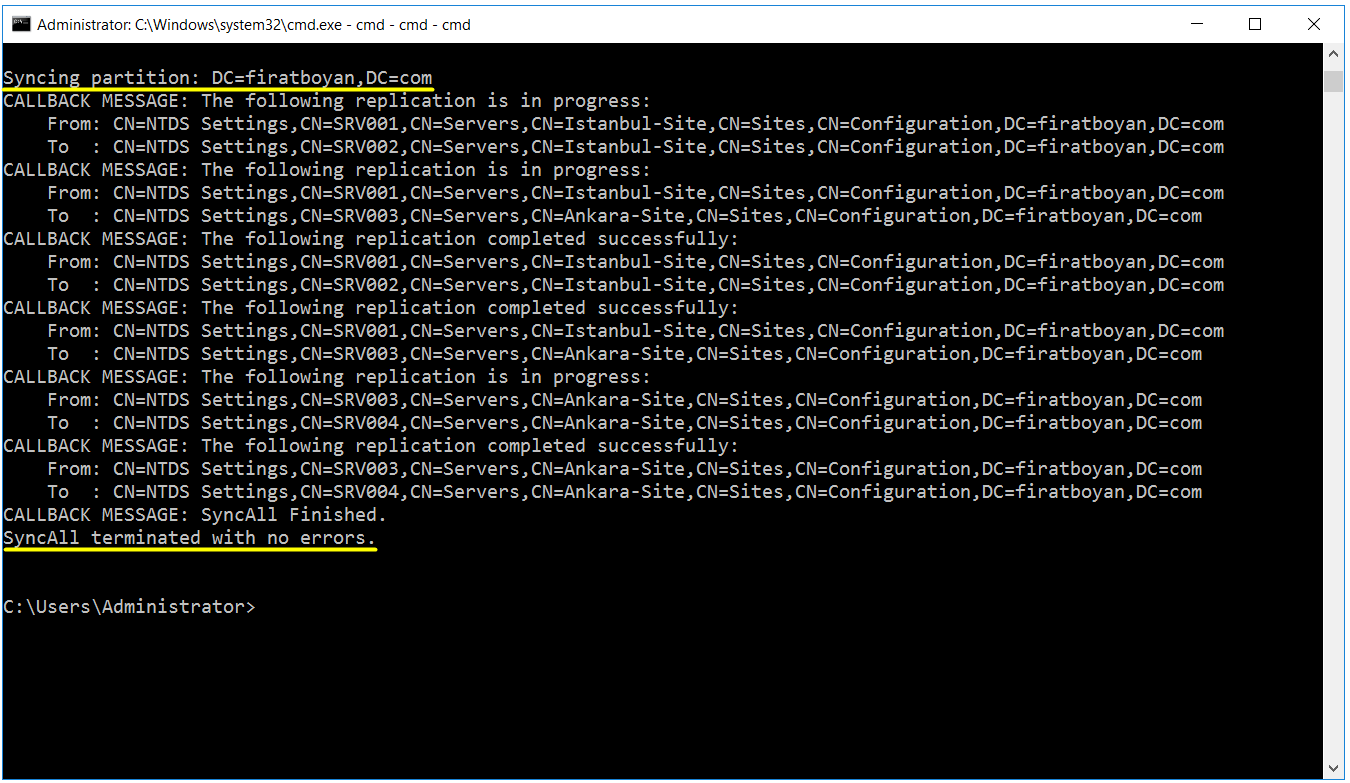Open the cmd.exe system menu icon
Image resolution: width=1350 pixels, height=783 pixels.
[19, 24]
